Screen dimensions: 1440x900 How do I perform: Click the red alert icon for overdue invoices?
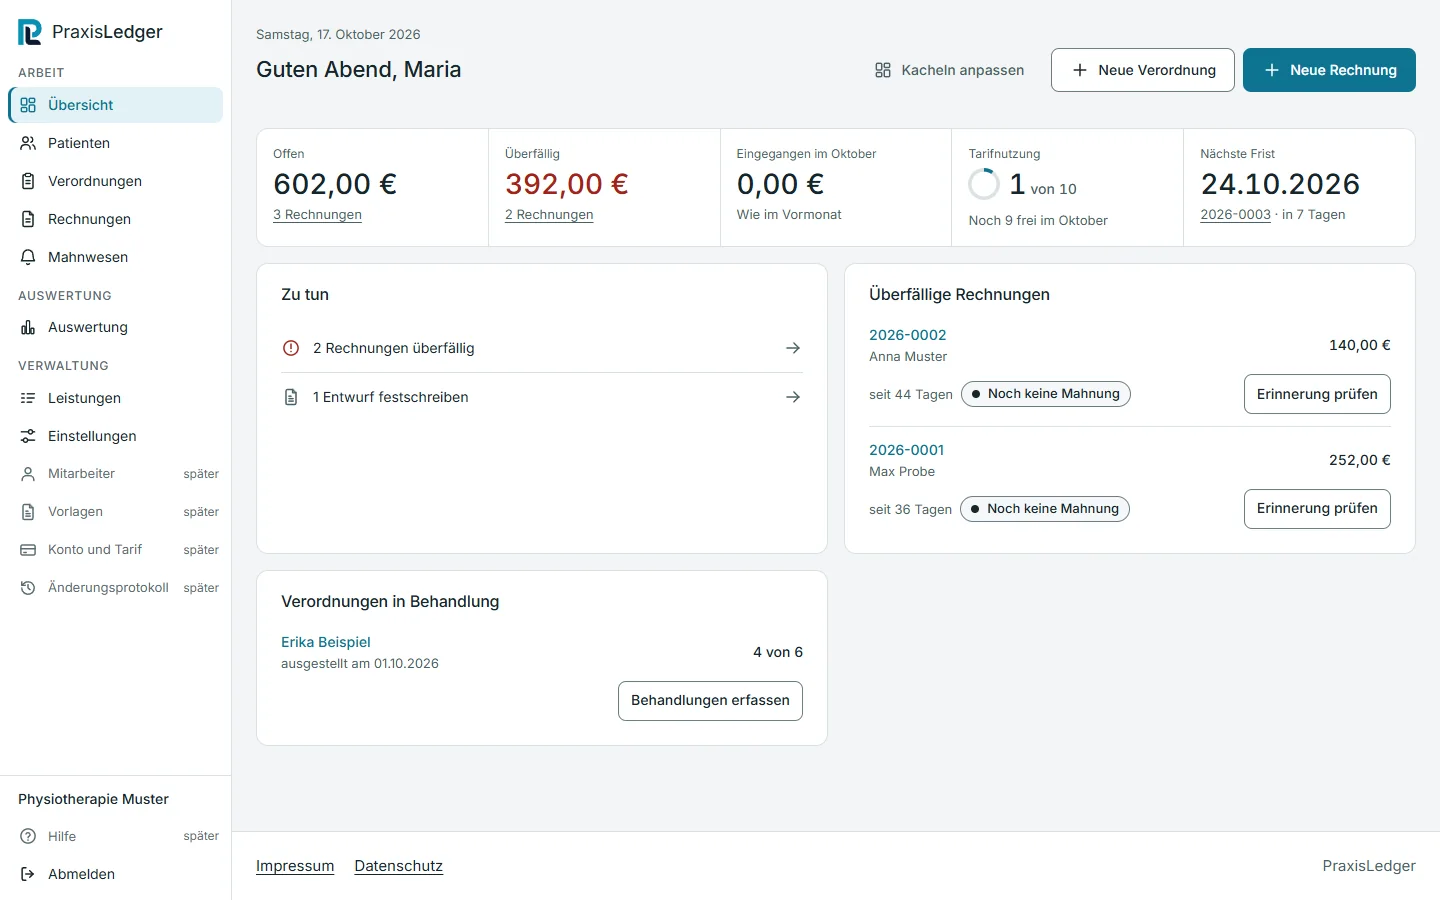[x=291, y=348]
